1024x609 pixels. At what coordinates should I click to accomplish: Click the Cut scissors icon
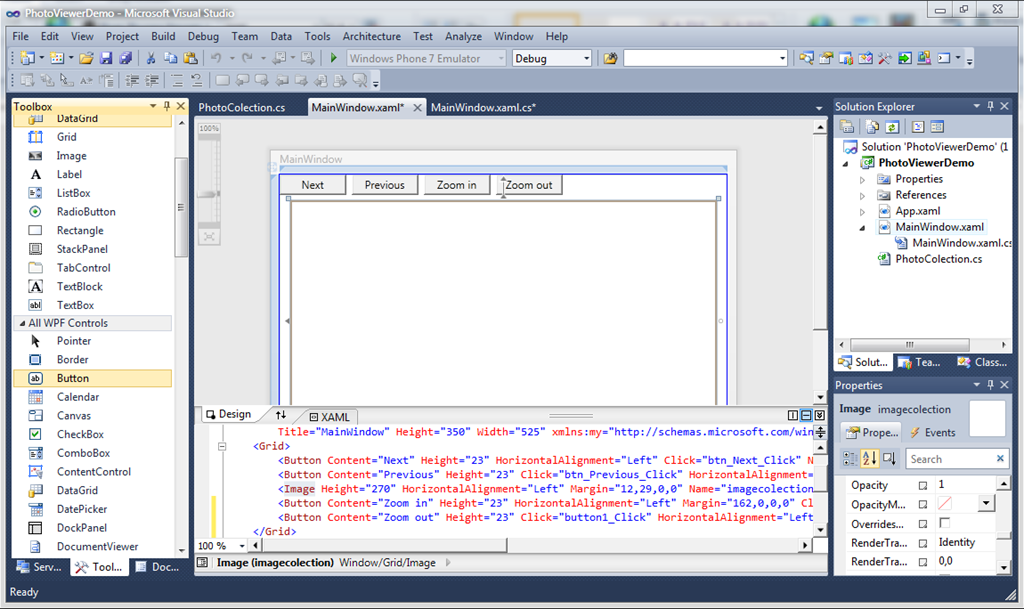[151, 59]
